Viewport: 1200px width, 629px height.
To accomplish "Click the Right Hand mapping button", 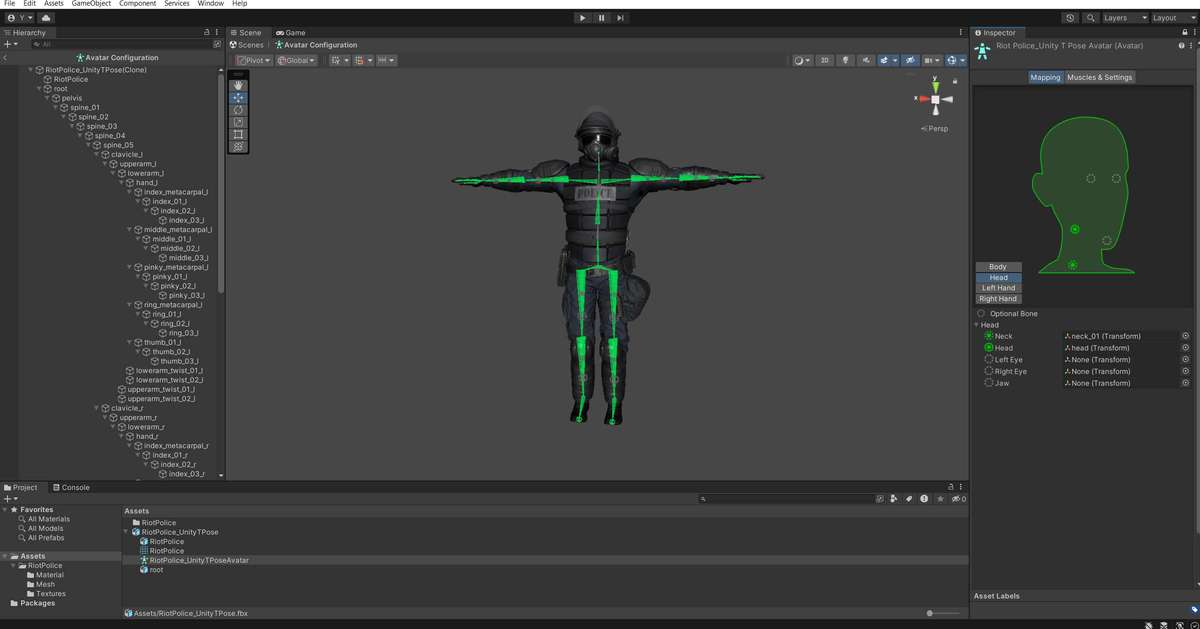I will click(x=998, y=298).
